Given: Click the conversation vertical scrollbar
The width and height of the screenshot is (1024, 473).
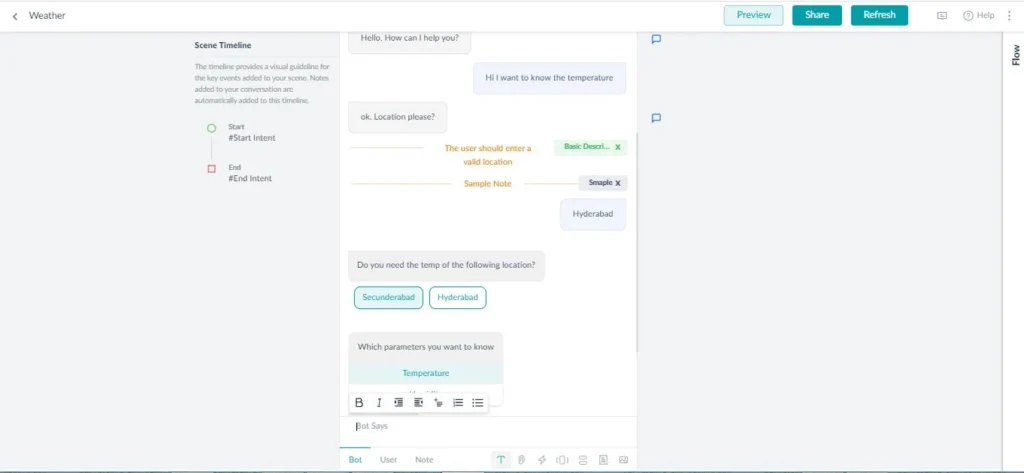Looking at the screenshot, I should [x=637, y=242].
